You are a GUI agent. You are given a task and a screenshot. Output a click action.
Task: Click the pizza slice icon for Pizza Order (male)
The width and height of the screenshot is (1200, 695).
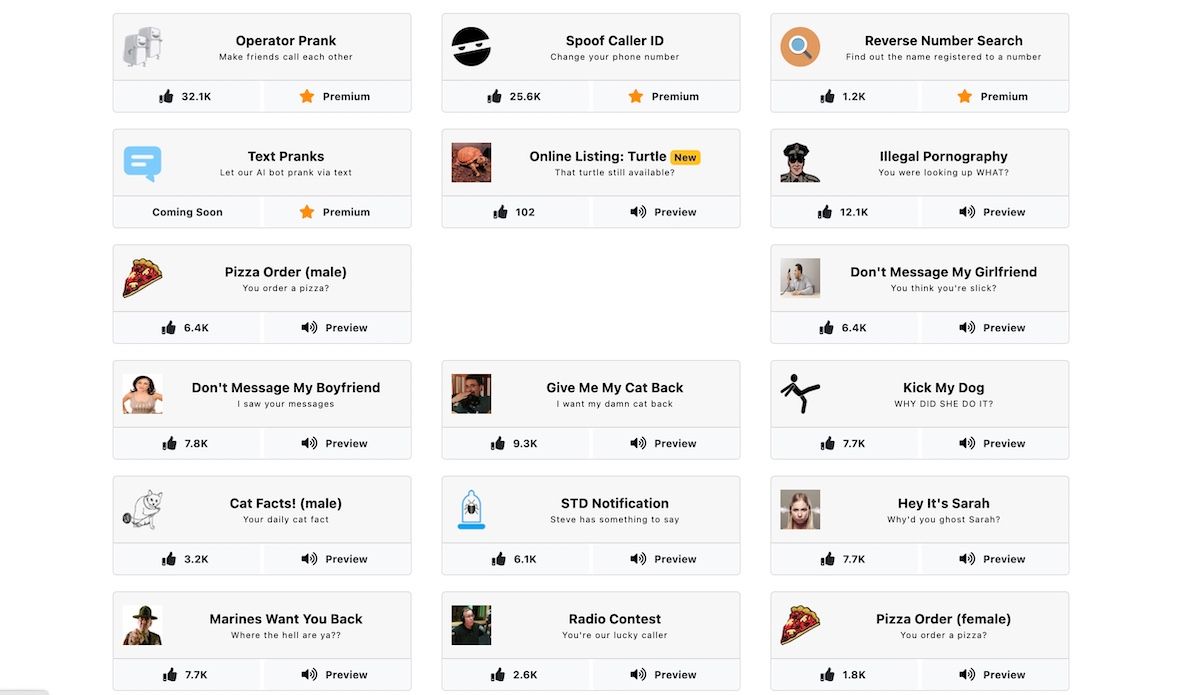click(x=142, y=278)
